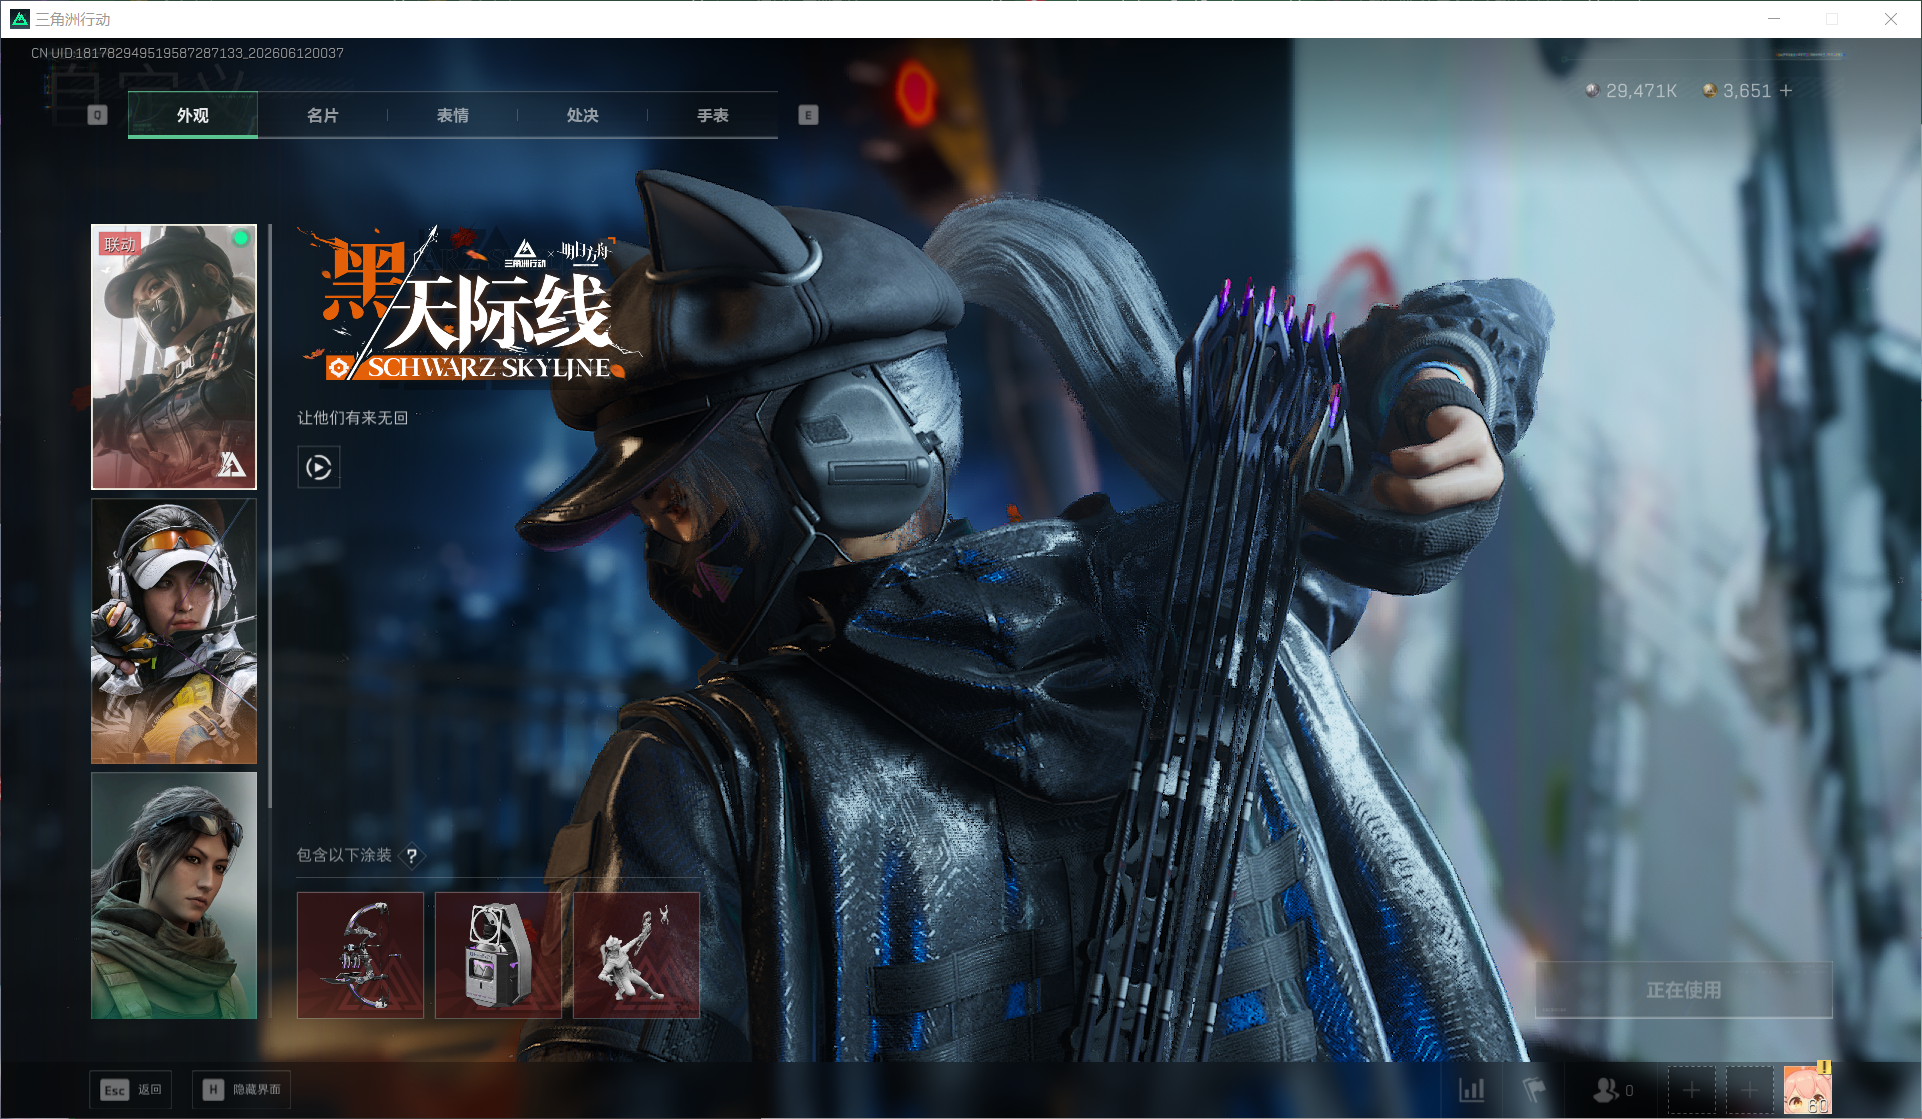Add currency via the plus beside 3,651
Viewport: 1922px width, 1119px height.
click(x=1786, y=91)
